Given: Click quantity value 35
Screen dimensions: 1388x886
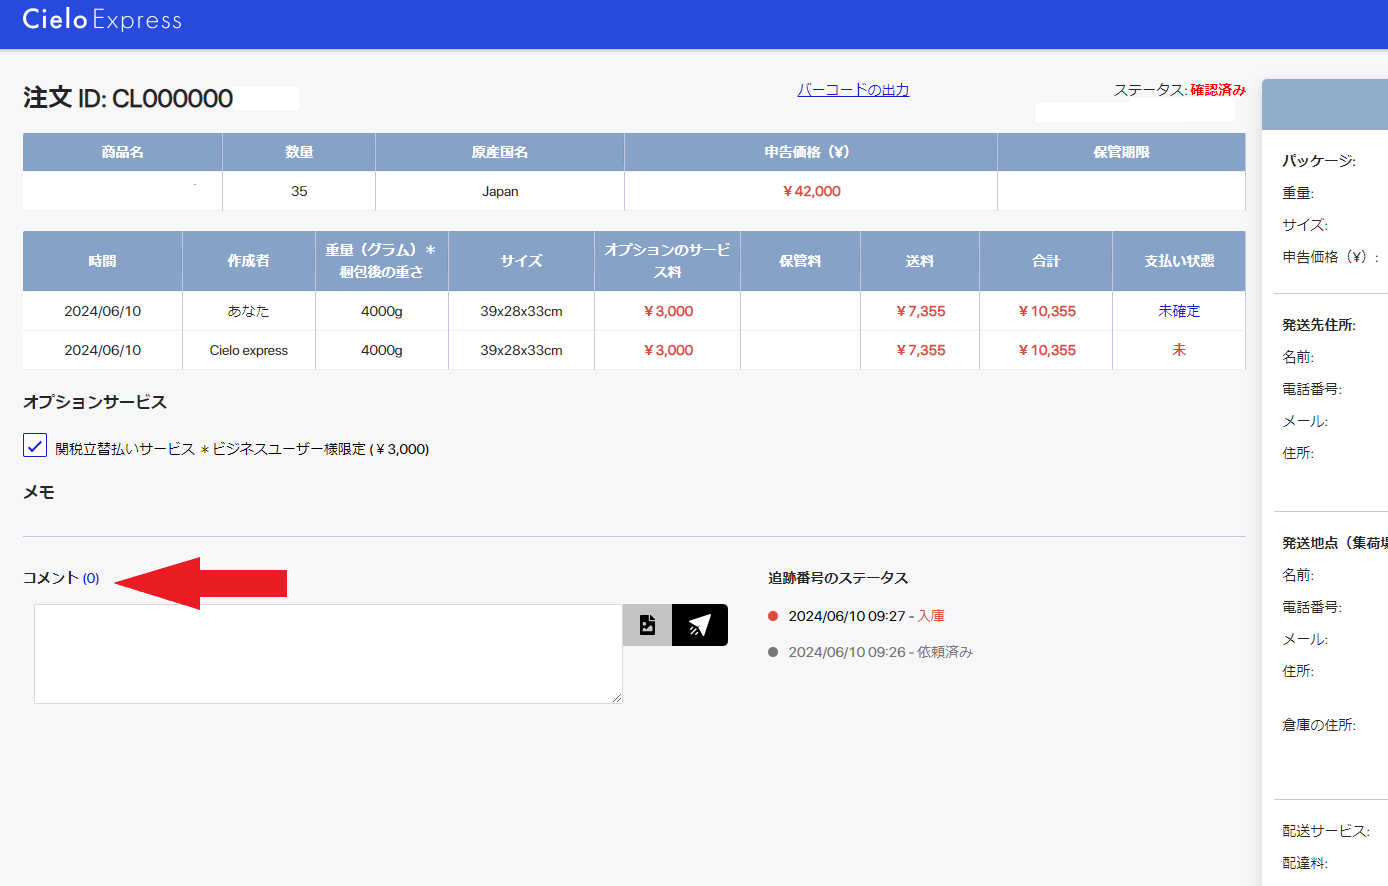Looking at the screenshot, I should [x=299, y=191].
